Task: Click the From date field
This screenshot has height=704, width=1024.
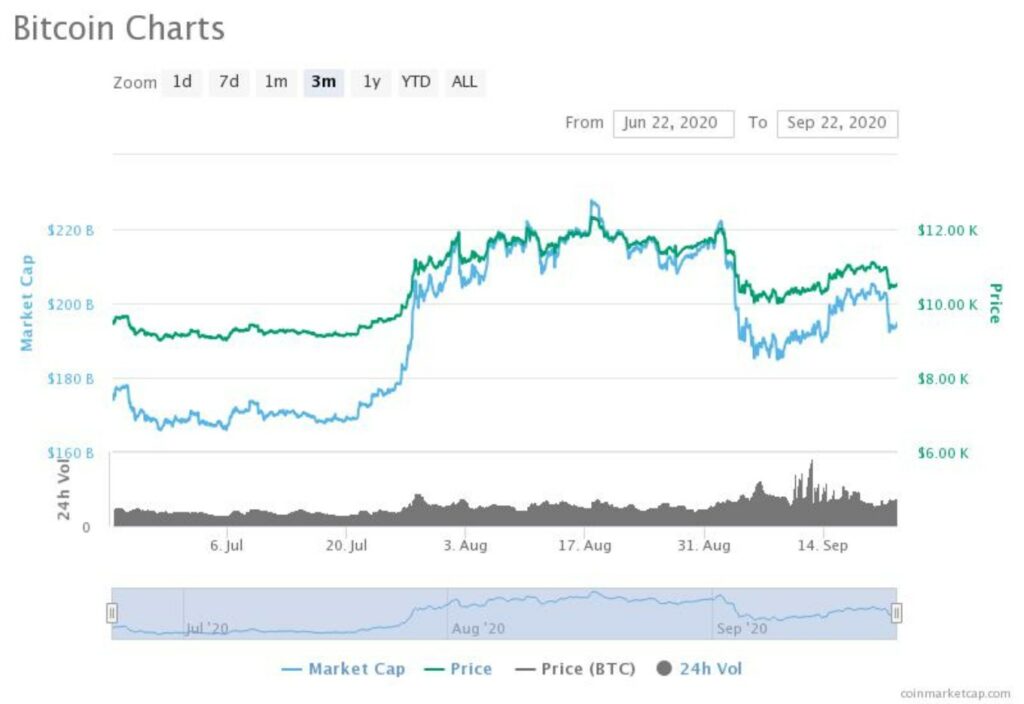Action: pyautogui.click(x=673, y=123)
